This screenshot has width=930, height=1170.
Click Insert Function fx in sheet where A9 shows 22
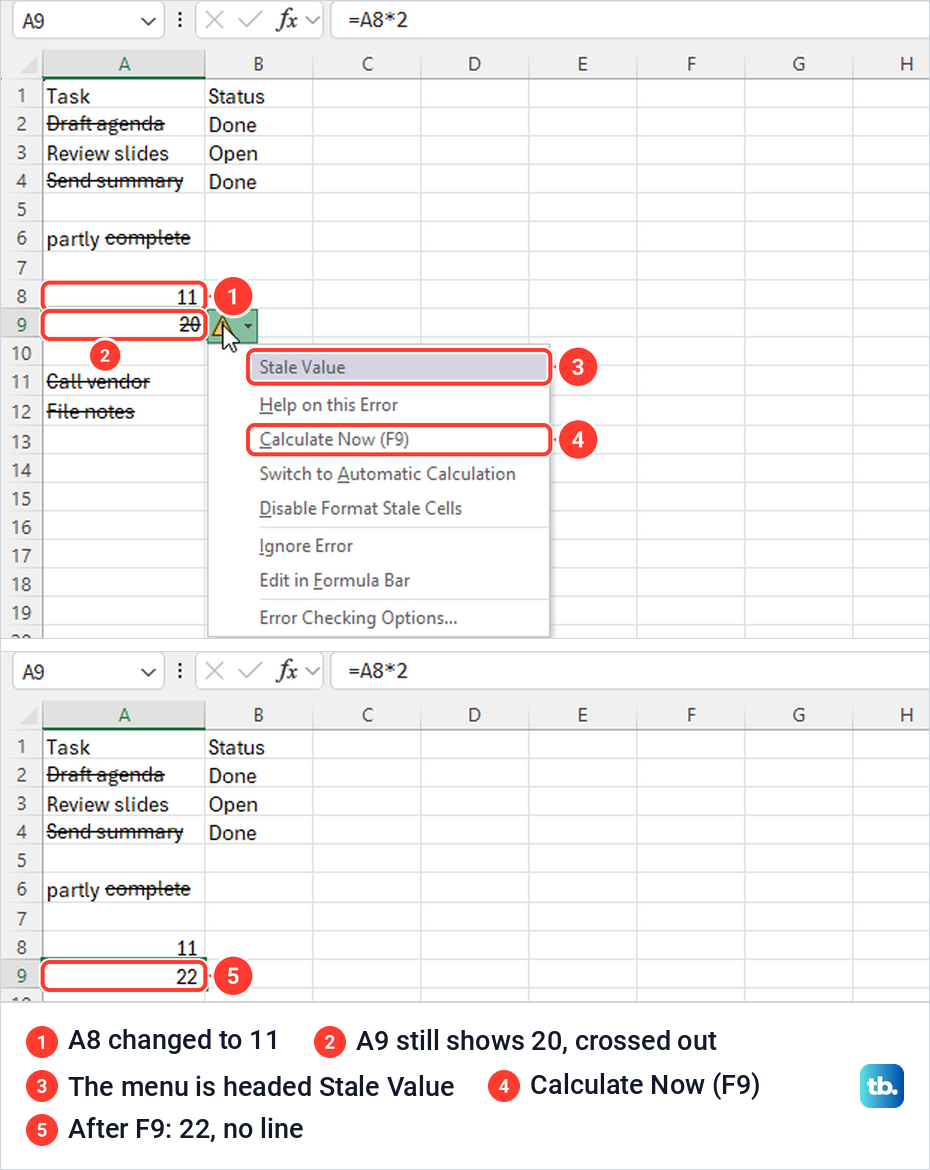(x=287, y=672)
